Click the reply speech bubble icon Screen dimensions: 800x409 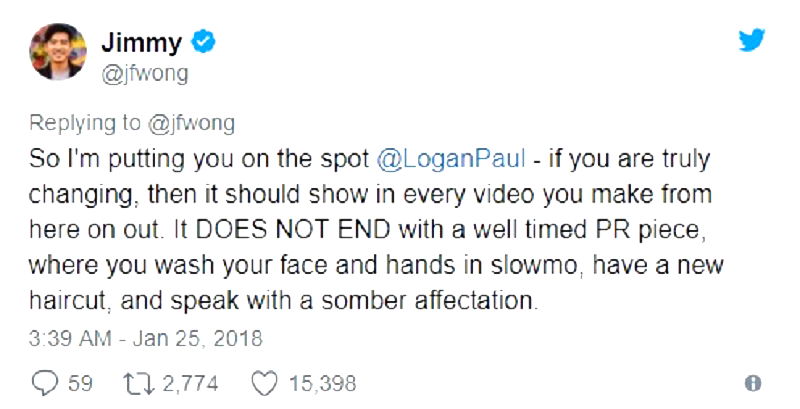(x=46, y=382)
